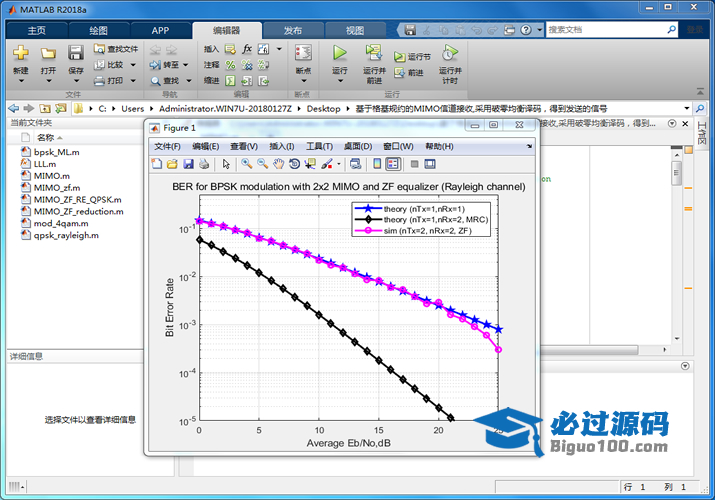715x500 pixels.
Task: Open Figure 1 文件(F) menu
Action: tap(167, 146)
